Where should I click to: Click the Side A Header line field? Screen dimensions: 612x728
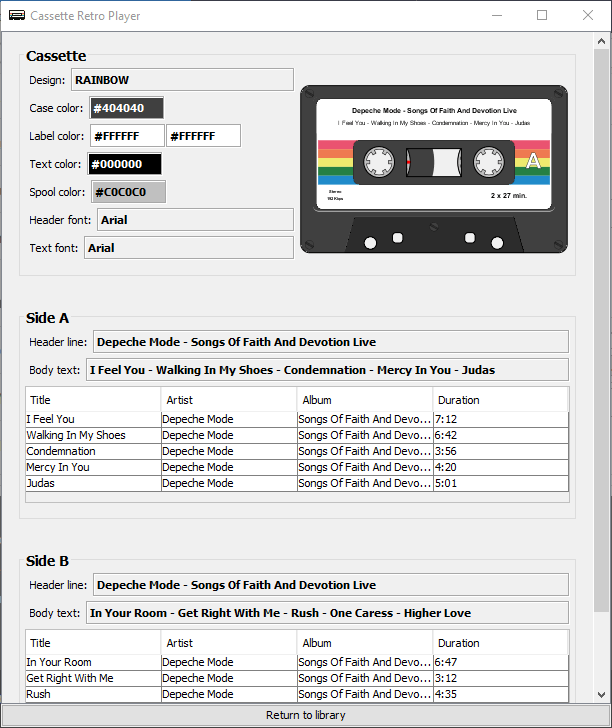click(330, 342)
